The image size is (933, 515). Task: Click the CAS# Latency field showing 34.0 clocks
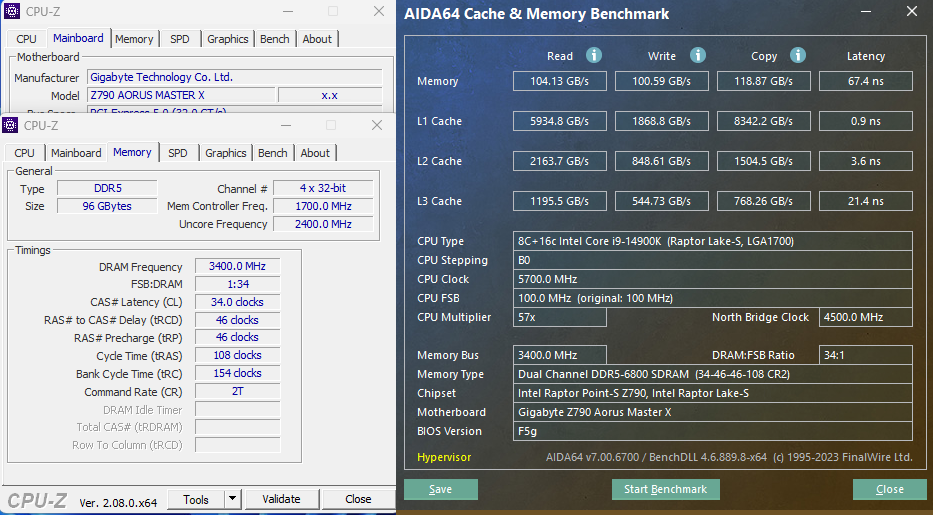point(237,302)
